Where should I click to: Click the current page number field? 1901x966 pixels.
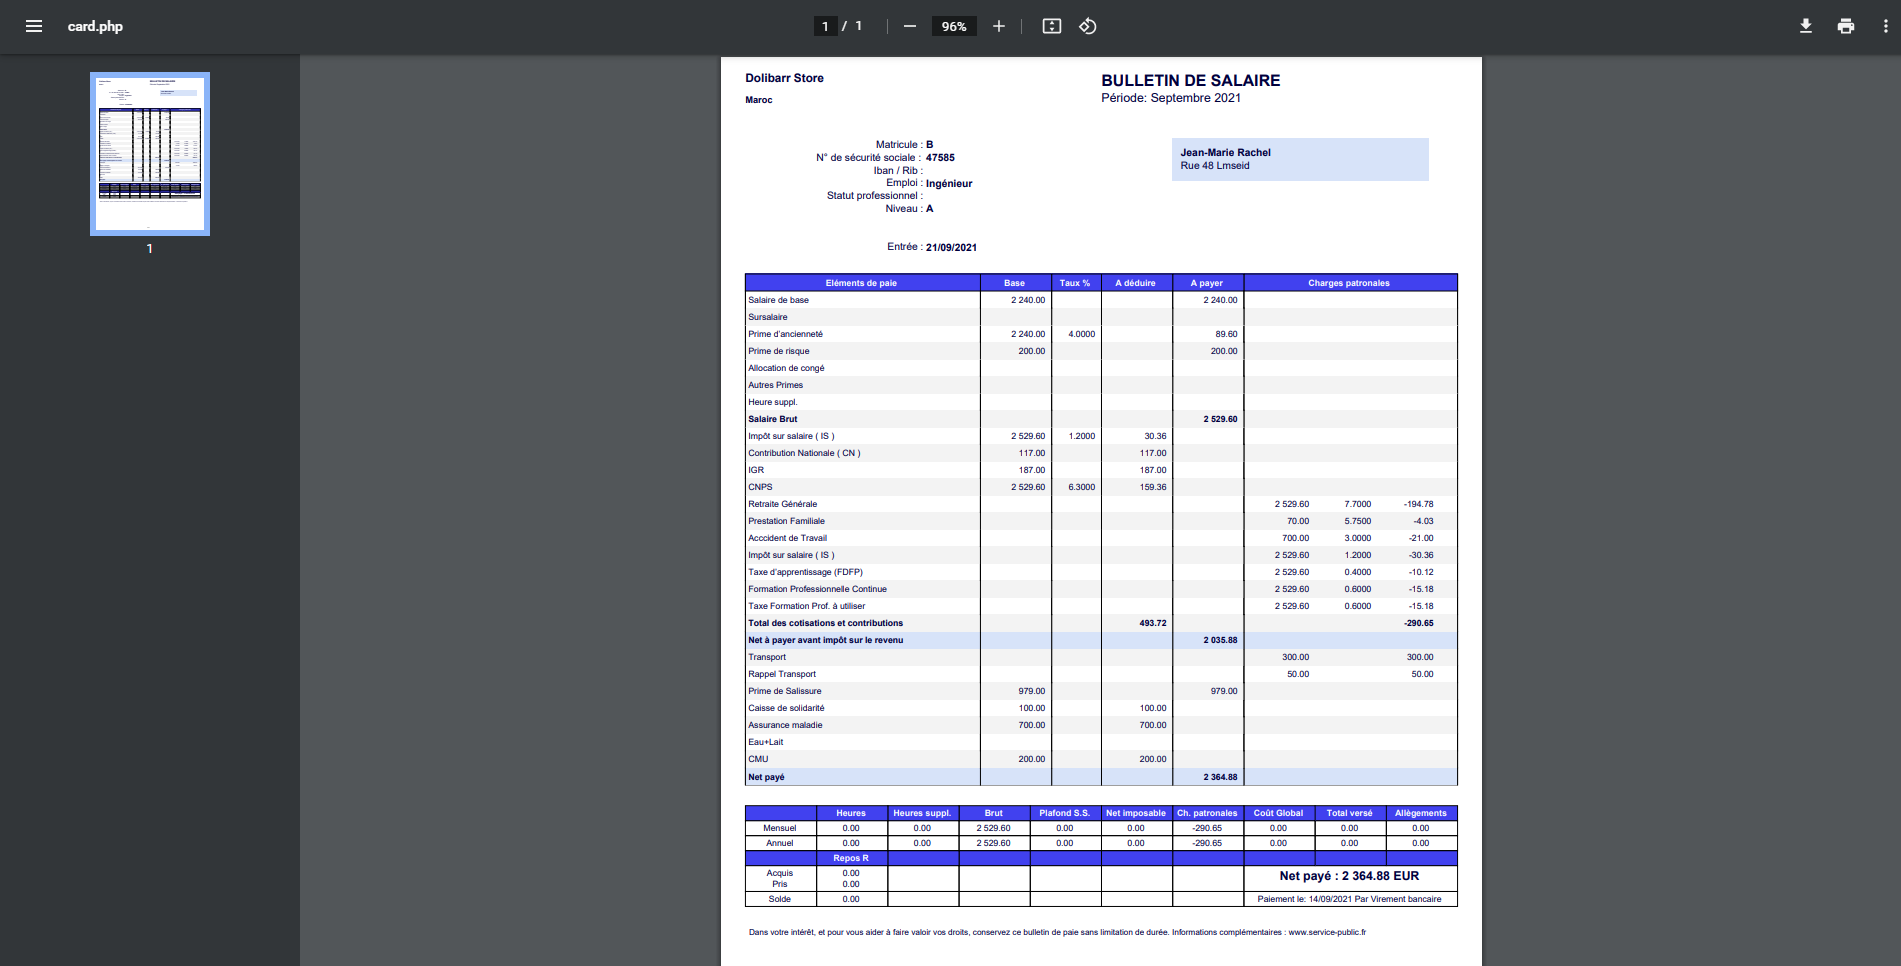pyautogui.click(x=825, y=26)
